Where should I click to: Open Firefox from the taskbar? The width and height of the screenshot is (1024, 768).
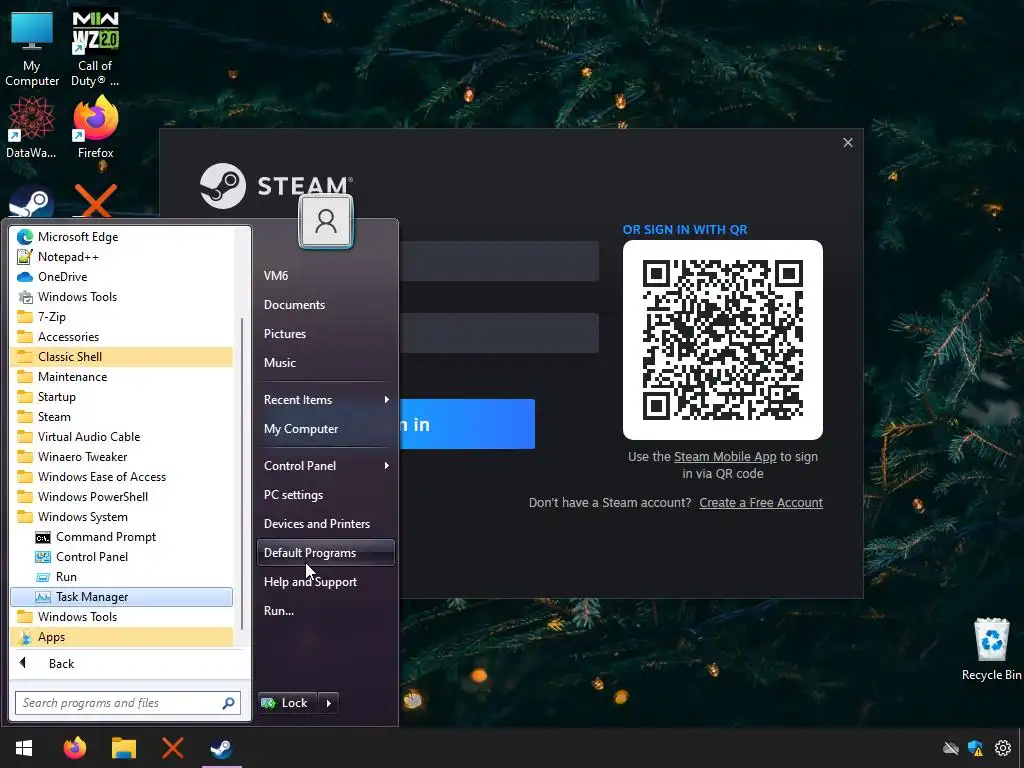[x=74, y=748]
